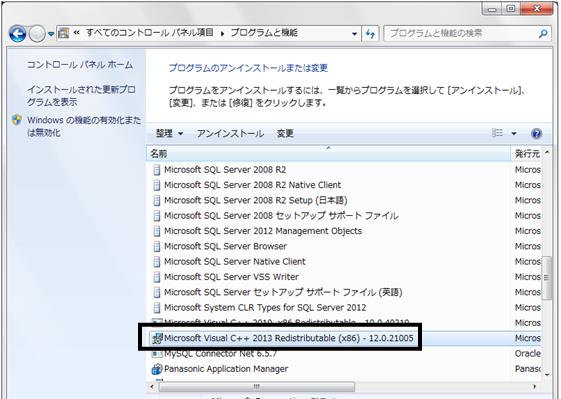Click icon of MySQL Connector Net 6.5.7
The height and width of the screenshot is (399, 561).
click(x=157, y=354)
